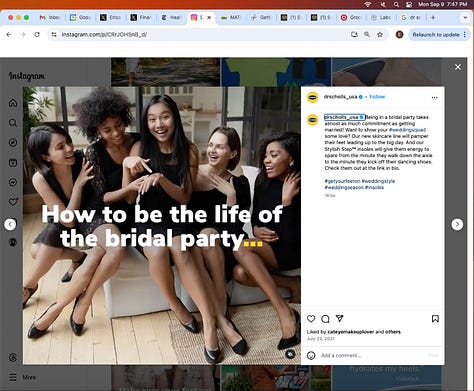
Task: Open the #weddingstyle hashtag
Action: point(378,181)
